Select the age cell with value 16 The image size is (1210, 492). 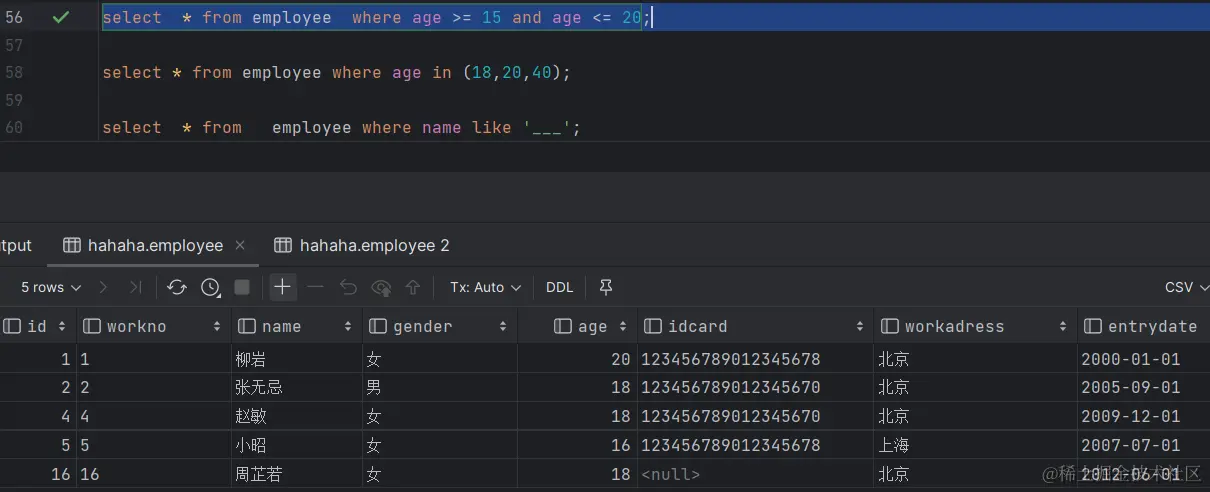pyautogui.click(x=577, y=445)
